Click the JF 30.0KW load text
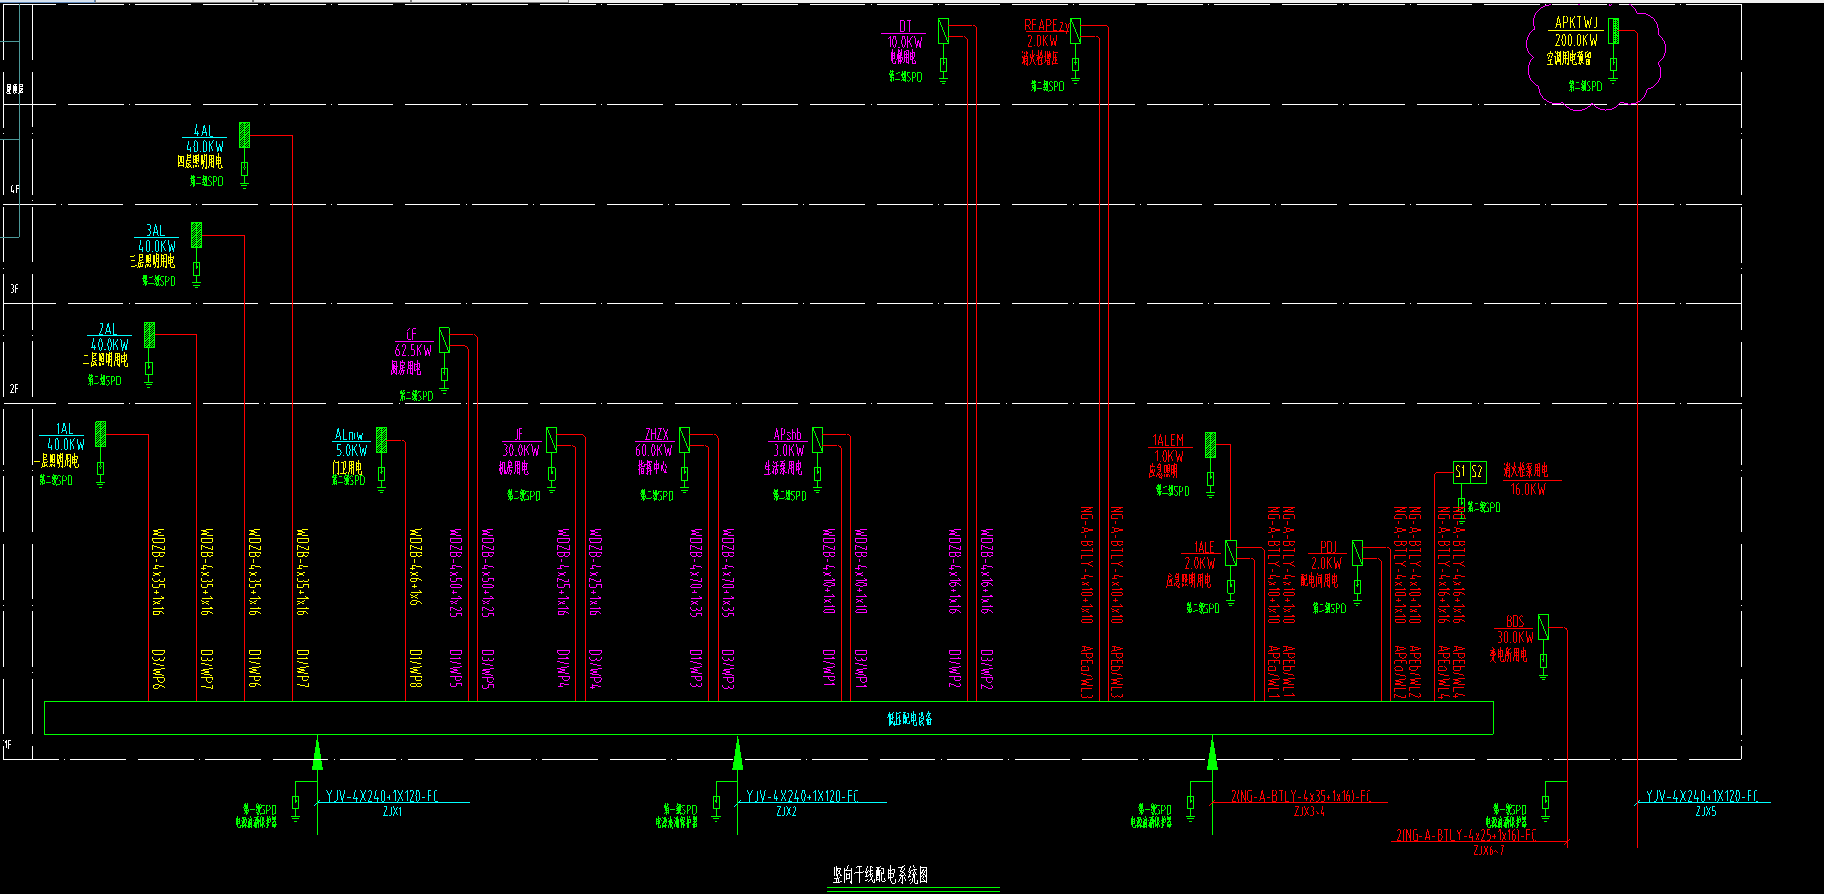The height and width of the screenshot is (894, 1824). 520,451
